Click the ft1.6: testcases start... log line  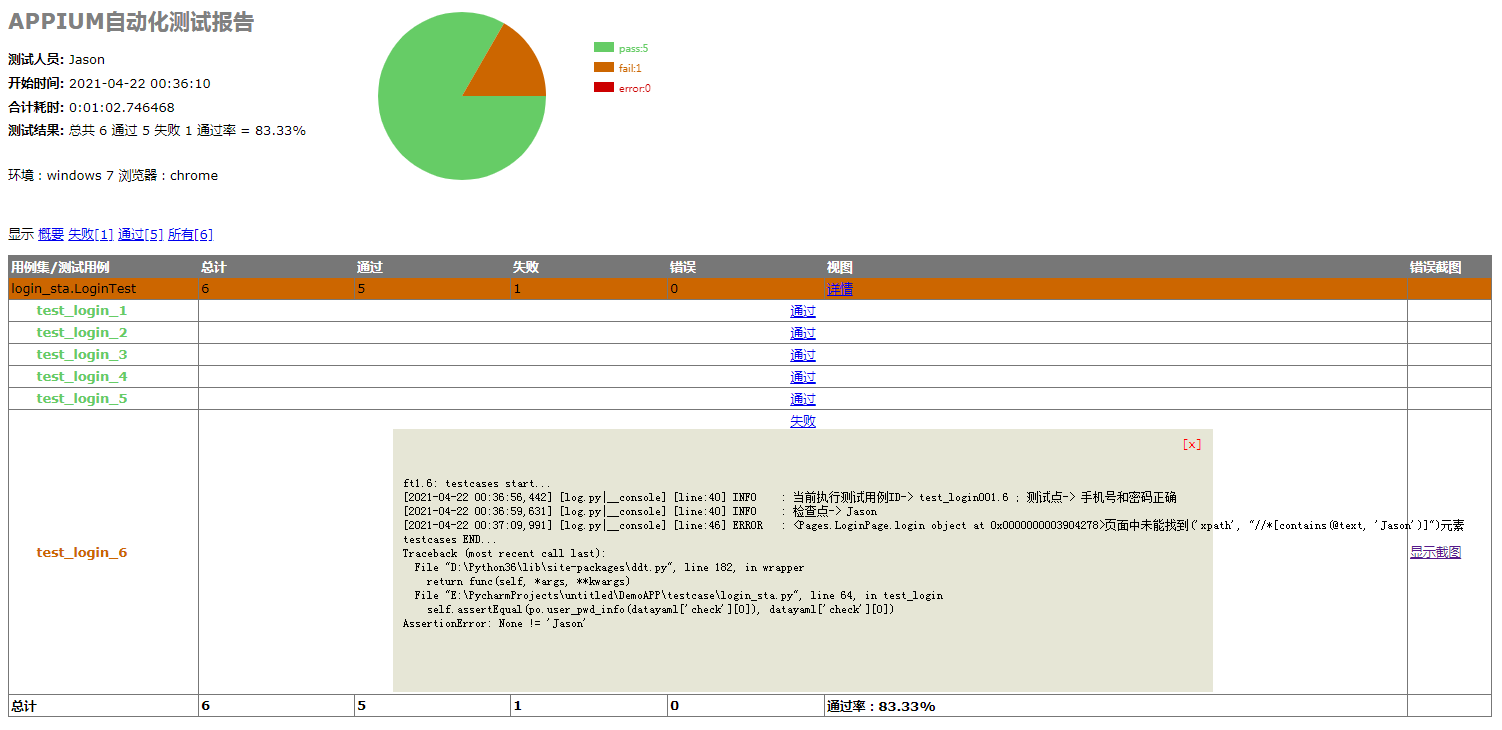pos(476,483)
